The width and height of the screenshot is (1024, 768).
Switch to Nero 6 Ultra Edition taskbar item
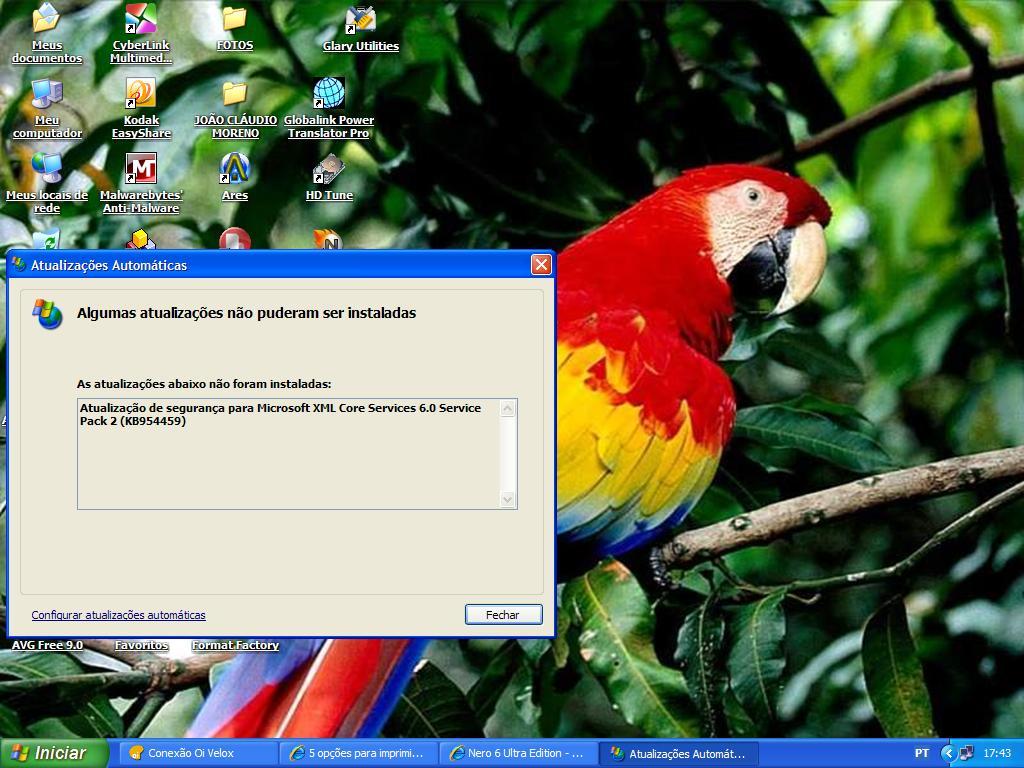(520, 753)
